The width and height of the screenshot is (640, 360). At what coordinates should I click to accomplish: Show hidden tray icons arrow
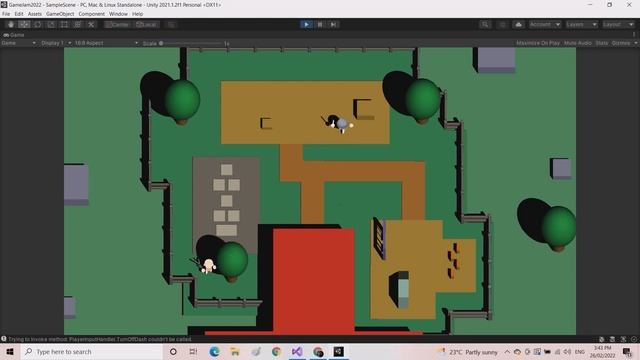[x=507, y=352]
